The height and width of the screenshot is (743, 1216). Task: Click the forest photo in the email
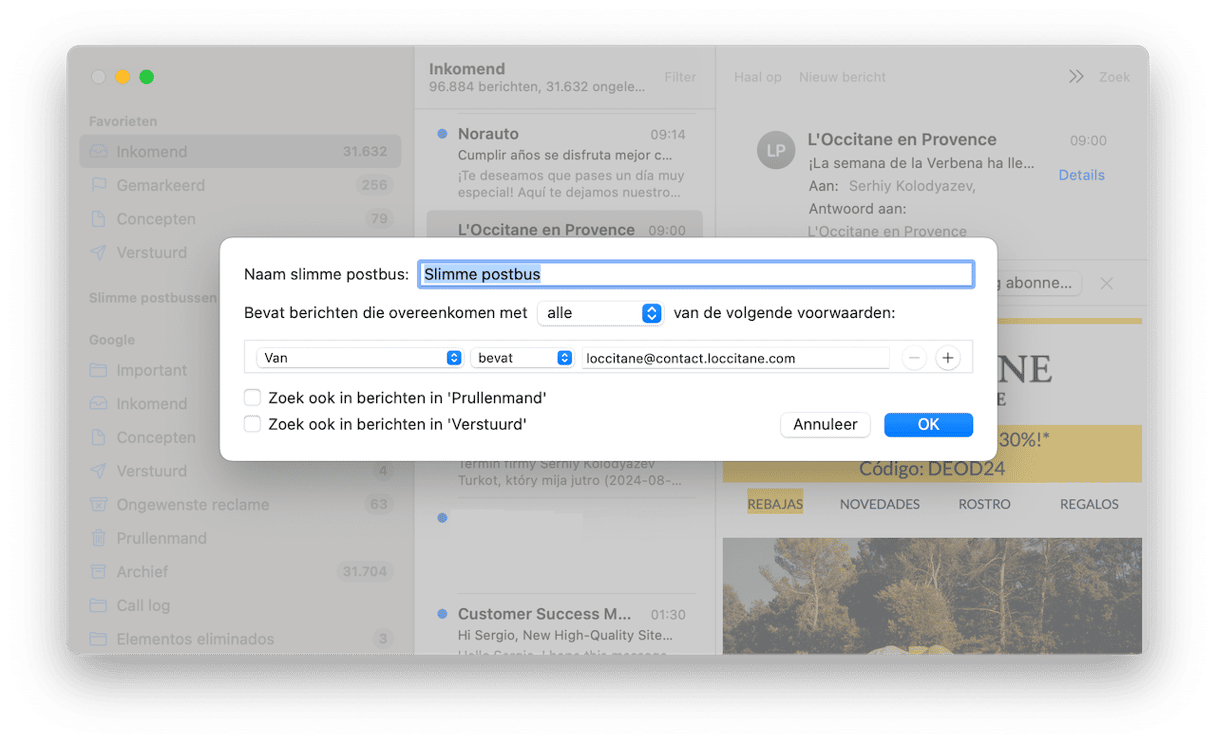click(932, 596)
